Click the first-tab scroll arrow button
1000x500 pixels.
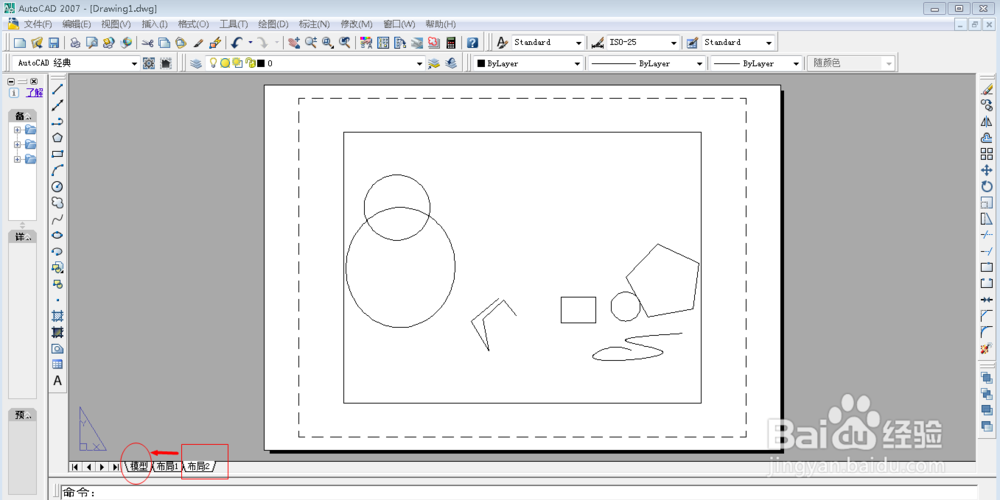click(75, 467)
